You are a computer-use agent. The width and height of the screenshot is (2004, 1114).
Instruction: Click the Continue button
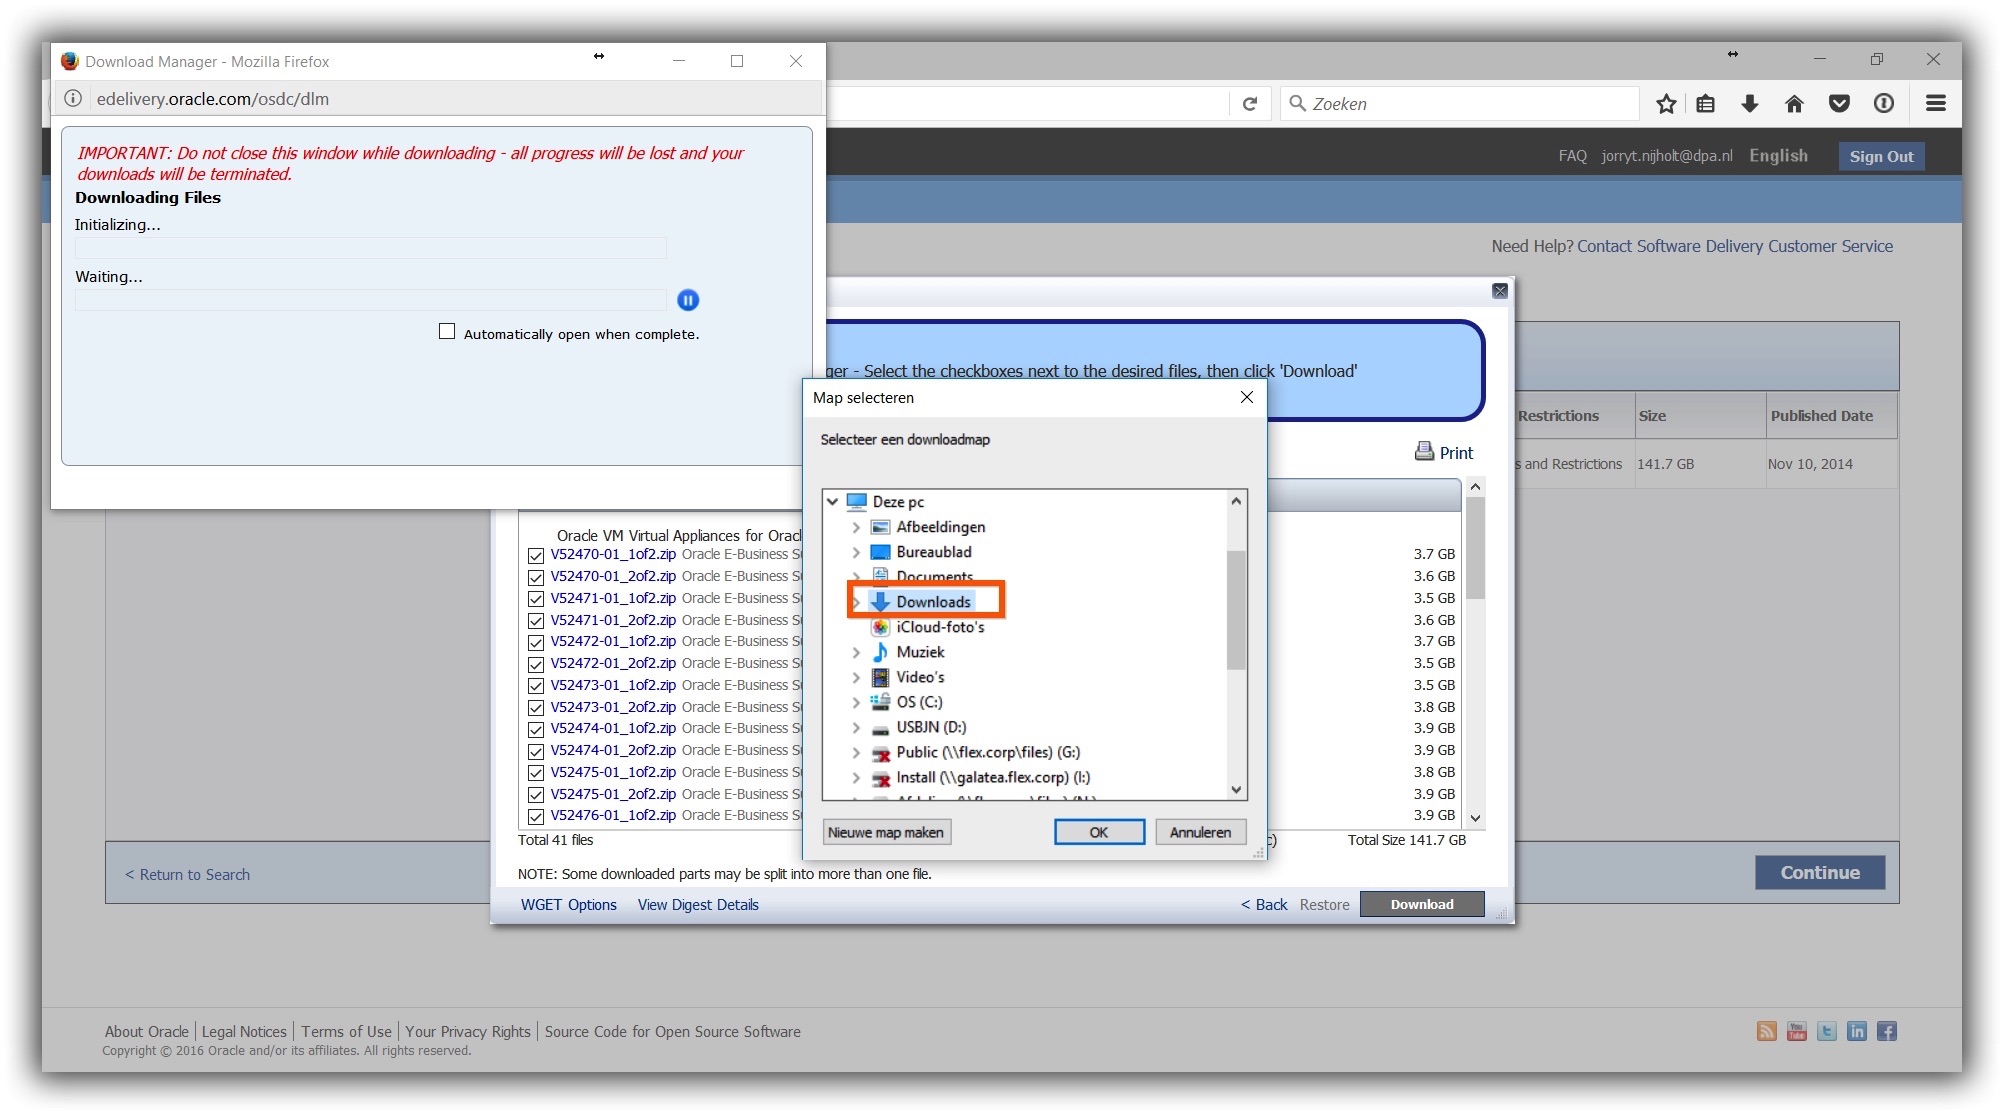(1820, 872)
